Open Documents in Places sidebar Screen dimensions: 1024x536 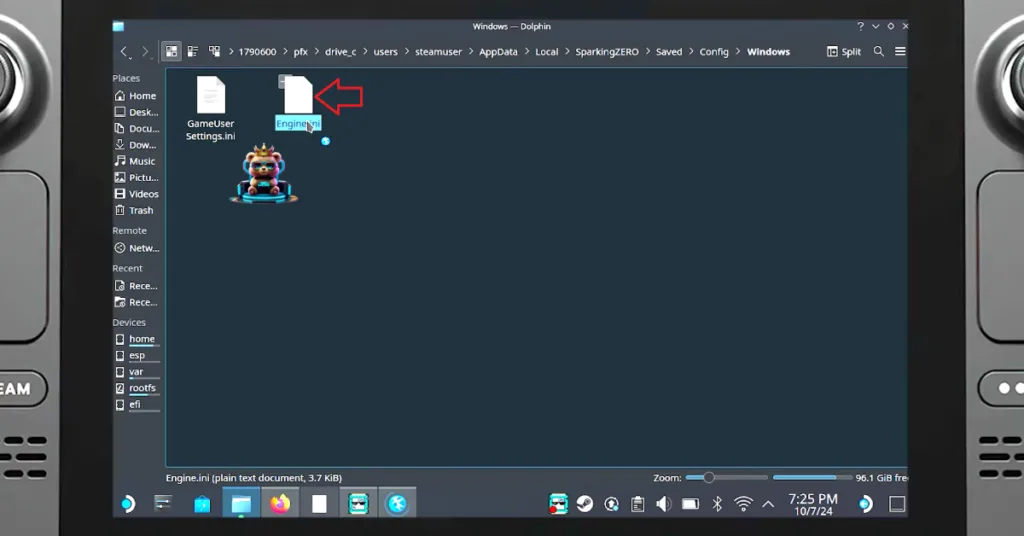click(x=136, y=128)
